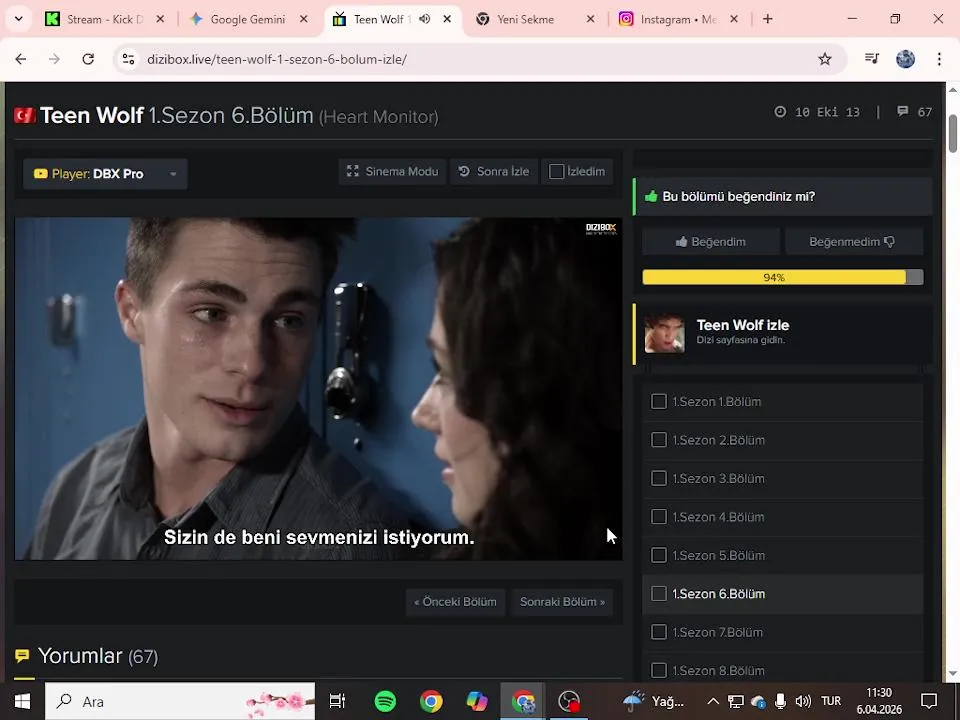960x720 pixels.
Task: Click the Beğendim thumbs-up button
Action: [711, 242]
